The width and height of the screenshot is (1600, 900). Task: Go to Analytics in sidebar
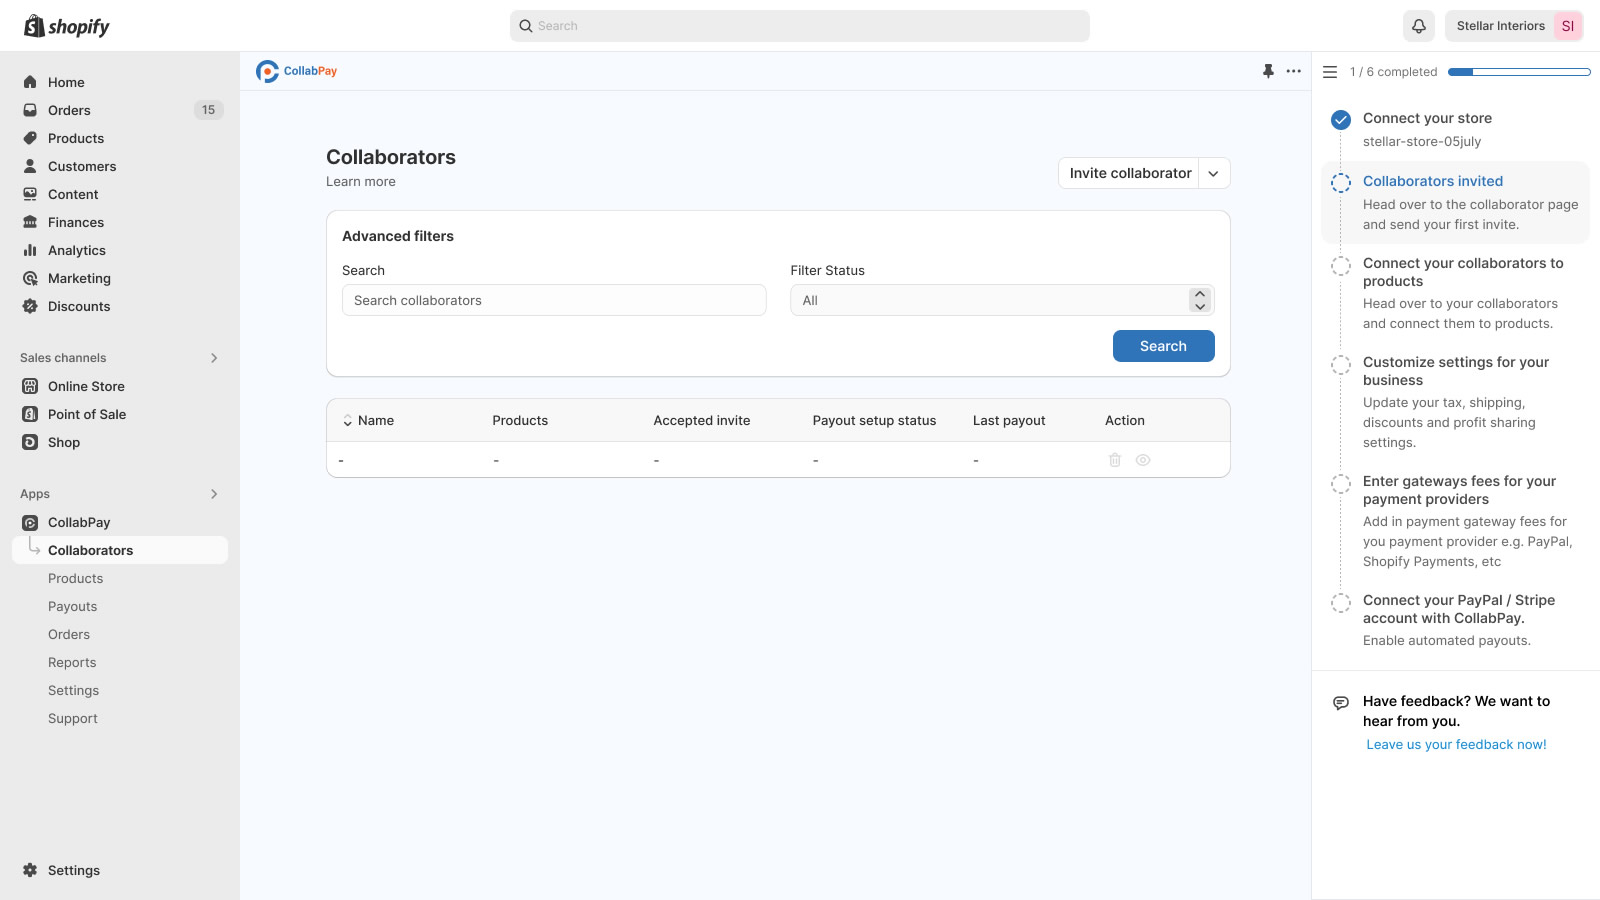77,250
